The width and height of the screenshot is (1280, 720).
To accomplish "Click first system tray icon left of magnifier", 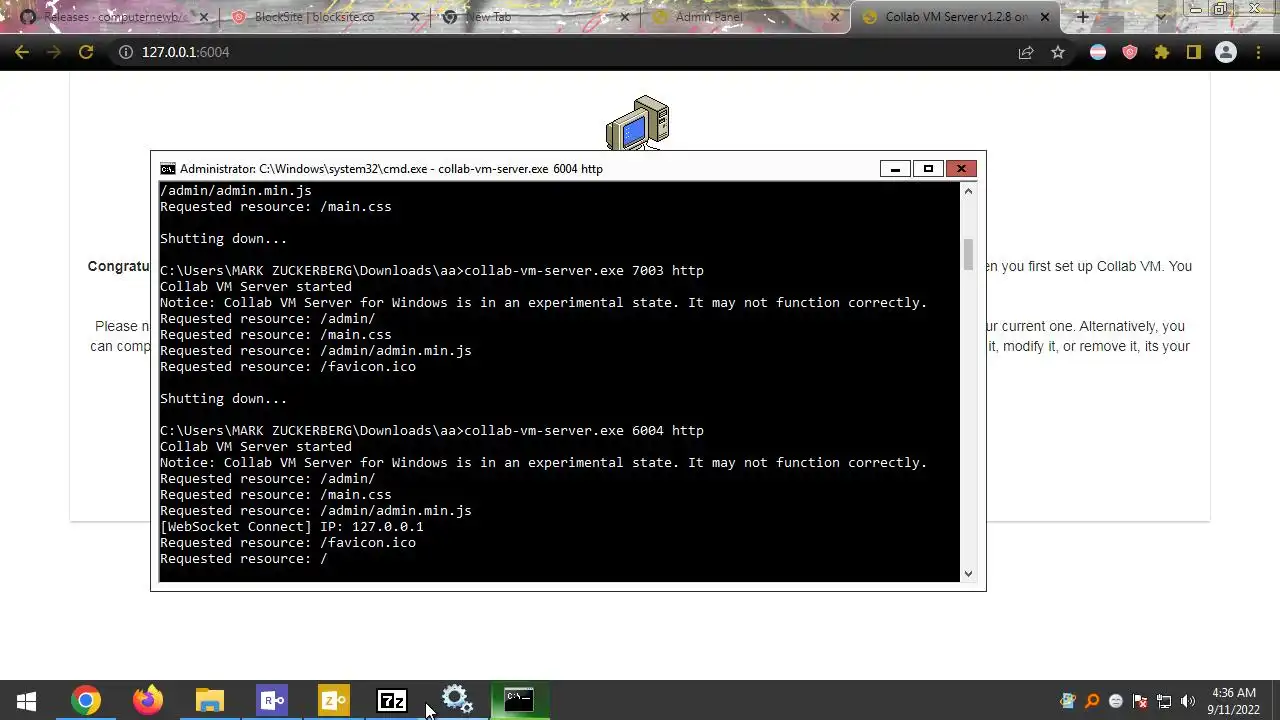I will pos(1067,701).
